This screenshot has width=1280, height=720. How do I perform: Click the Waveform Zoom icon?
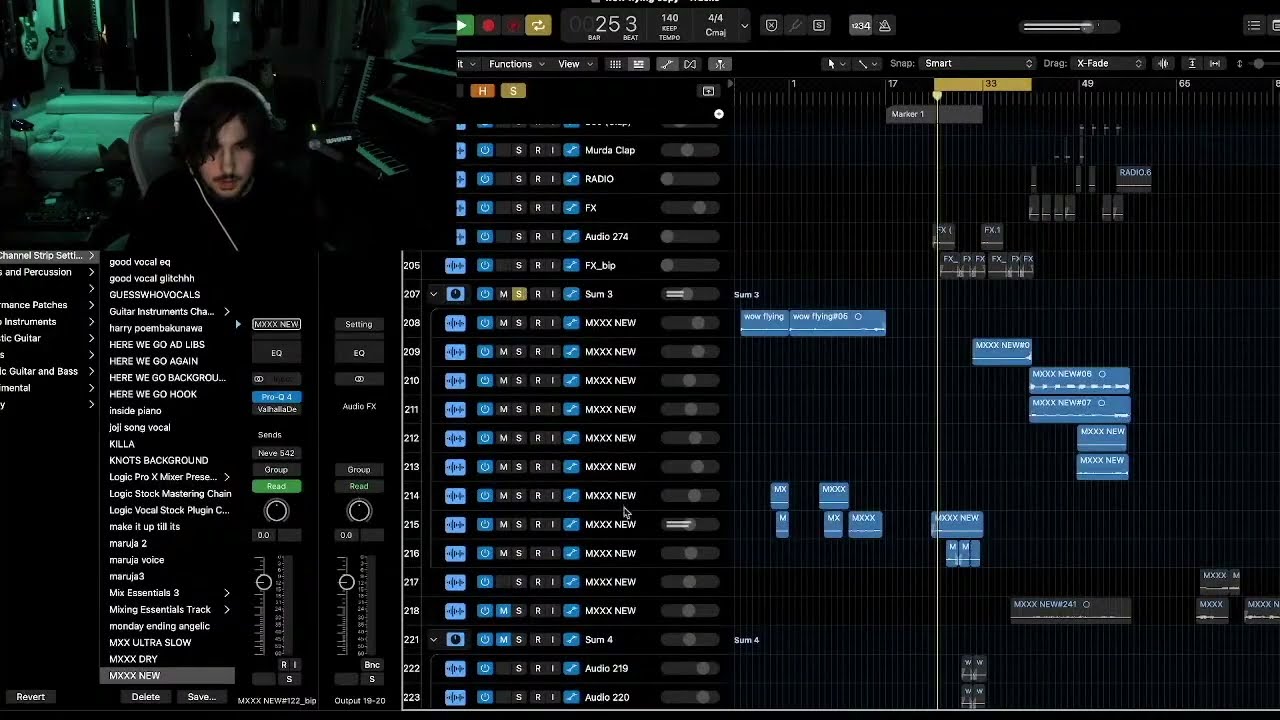coord(1163,64)
